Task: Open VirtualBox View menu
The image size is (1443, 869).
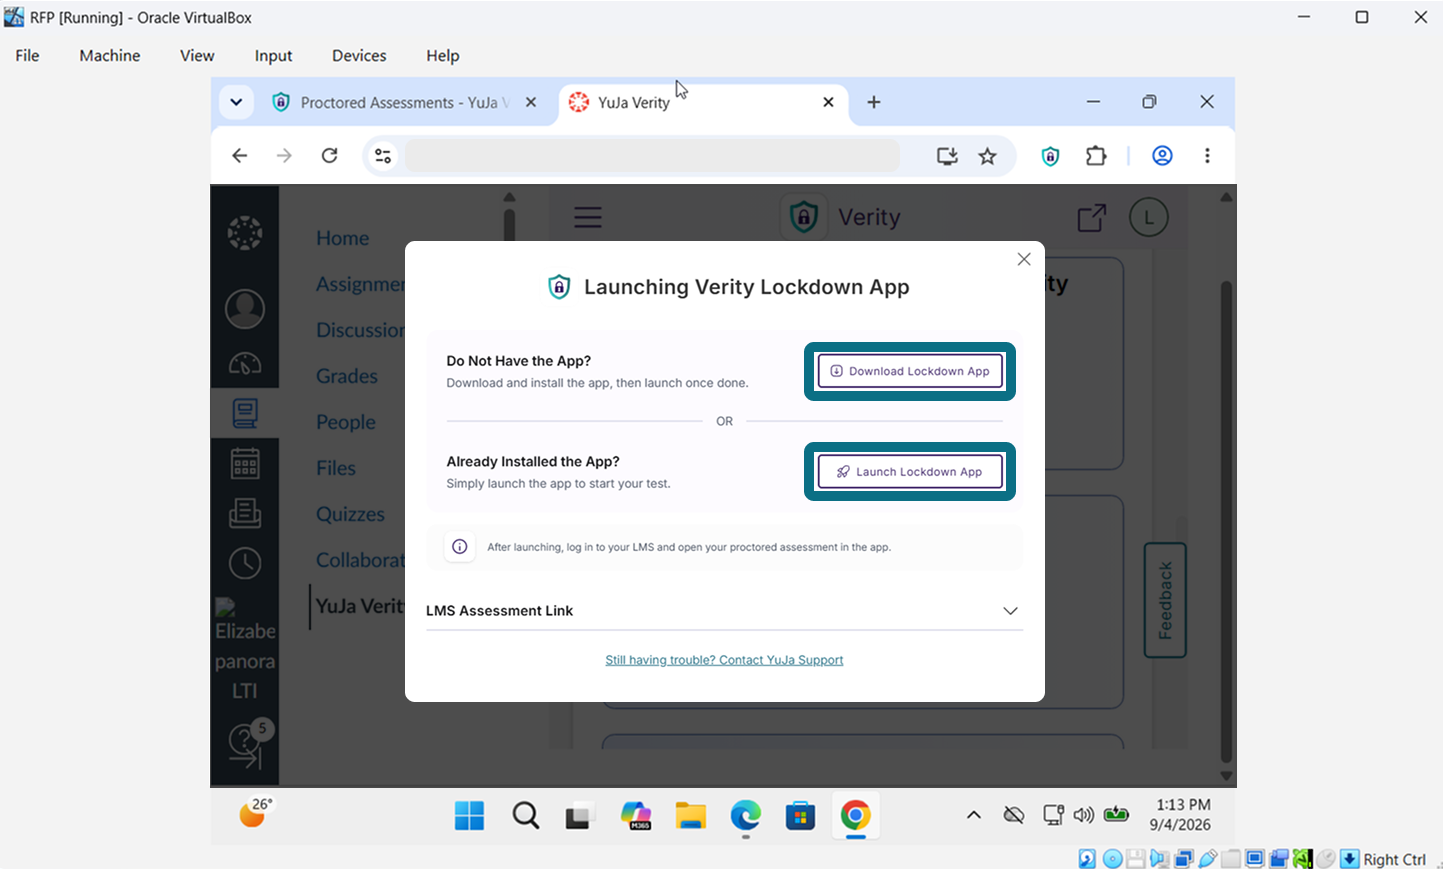Action: 197,55
